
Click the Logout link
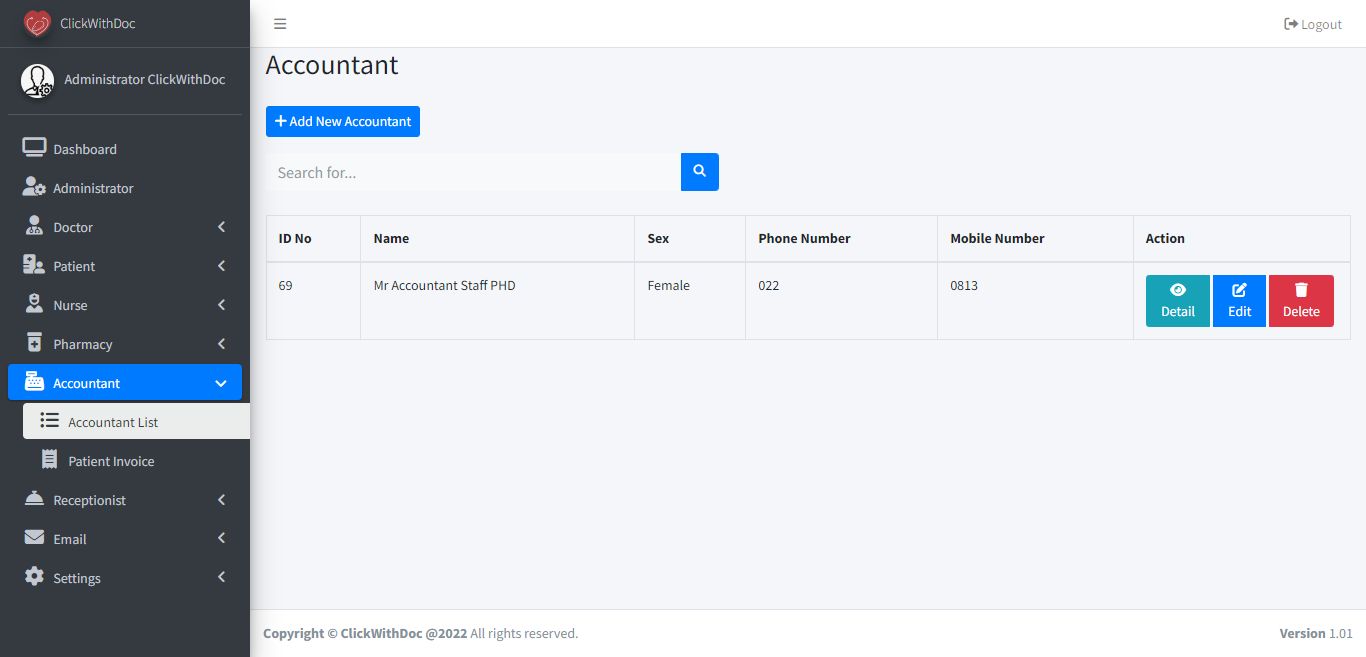tap(1313, 24)
